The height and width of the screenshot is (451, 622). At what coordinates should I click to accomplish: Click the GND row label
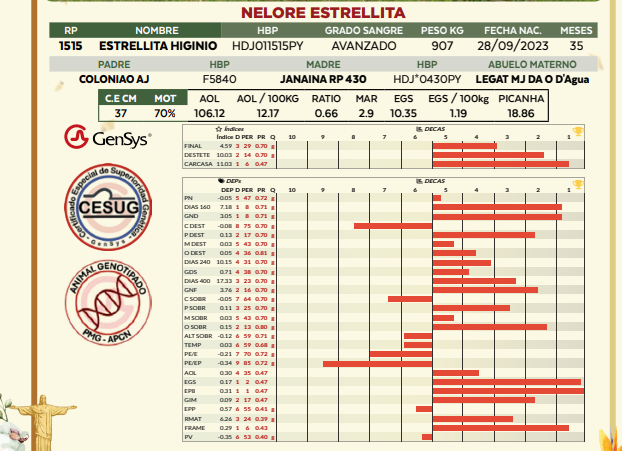(x=191, y=216)
